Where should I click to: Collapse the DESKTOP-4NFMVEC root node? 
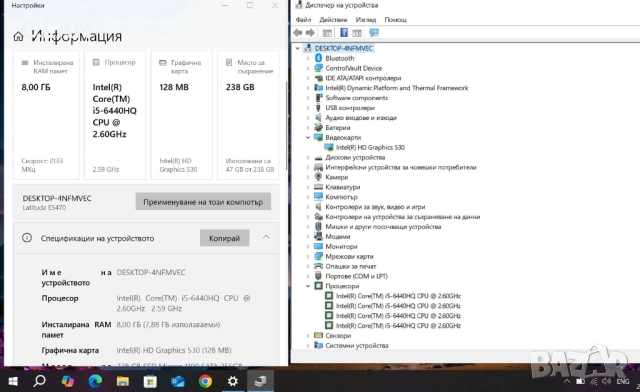tap(298, 49)
